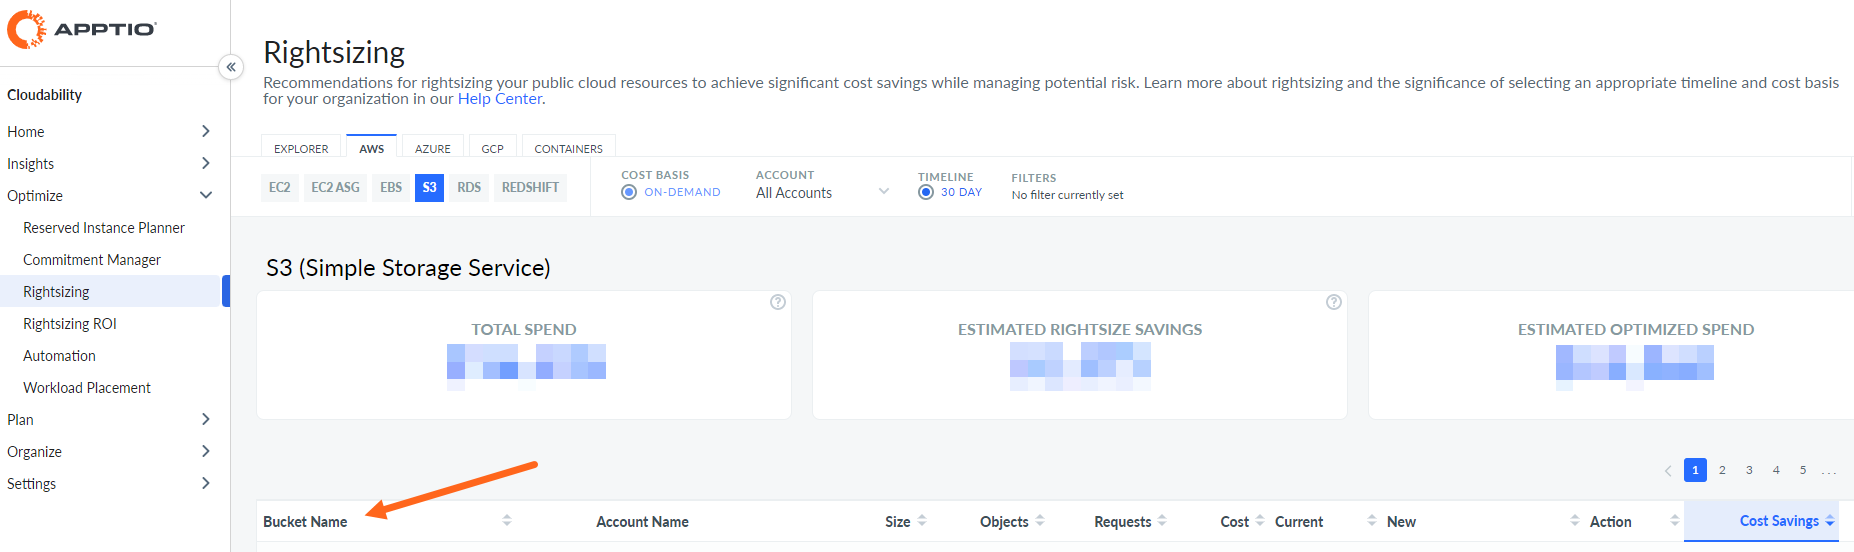Go to page 3

pyautogui.click(x=1749, y=470)
